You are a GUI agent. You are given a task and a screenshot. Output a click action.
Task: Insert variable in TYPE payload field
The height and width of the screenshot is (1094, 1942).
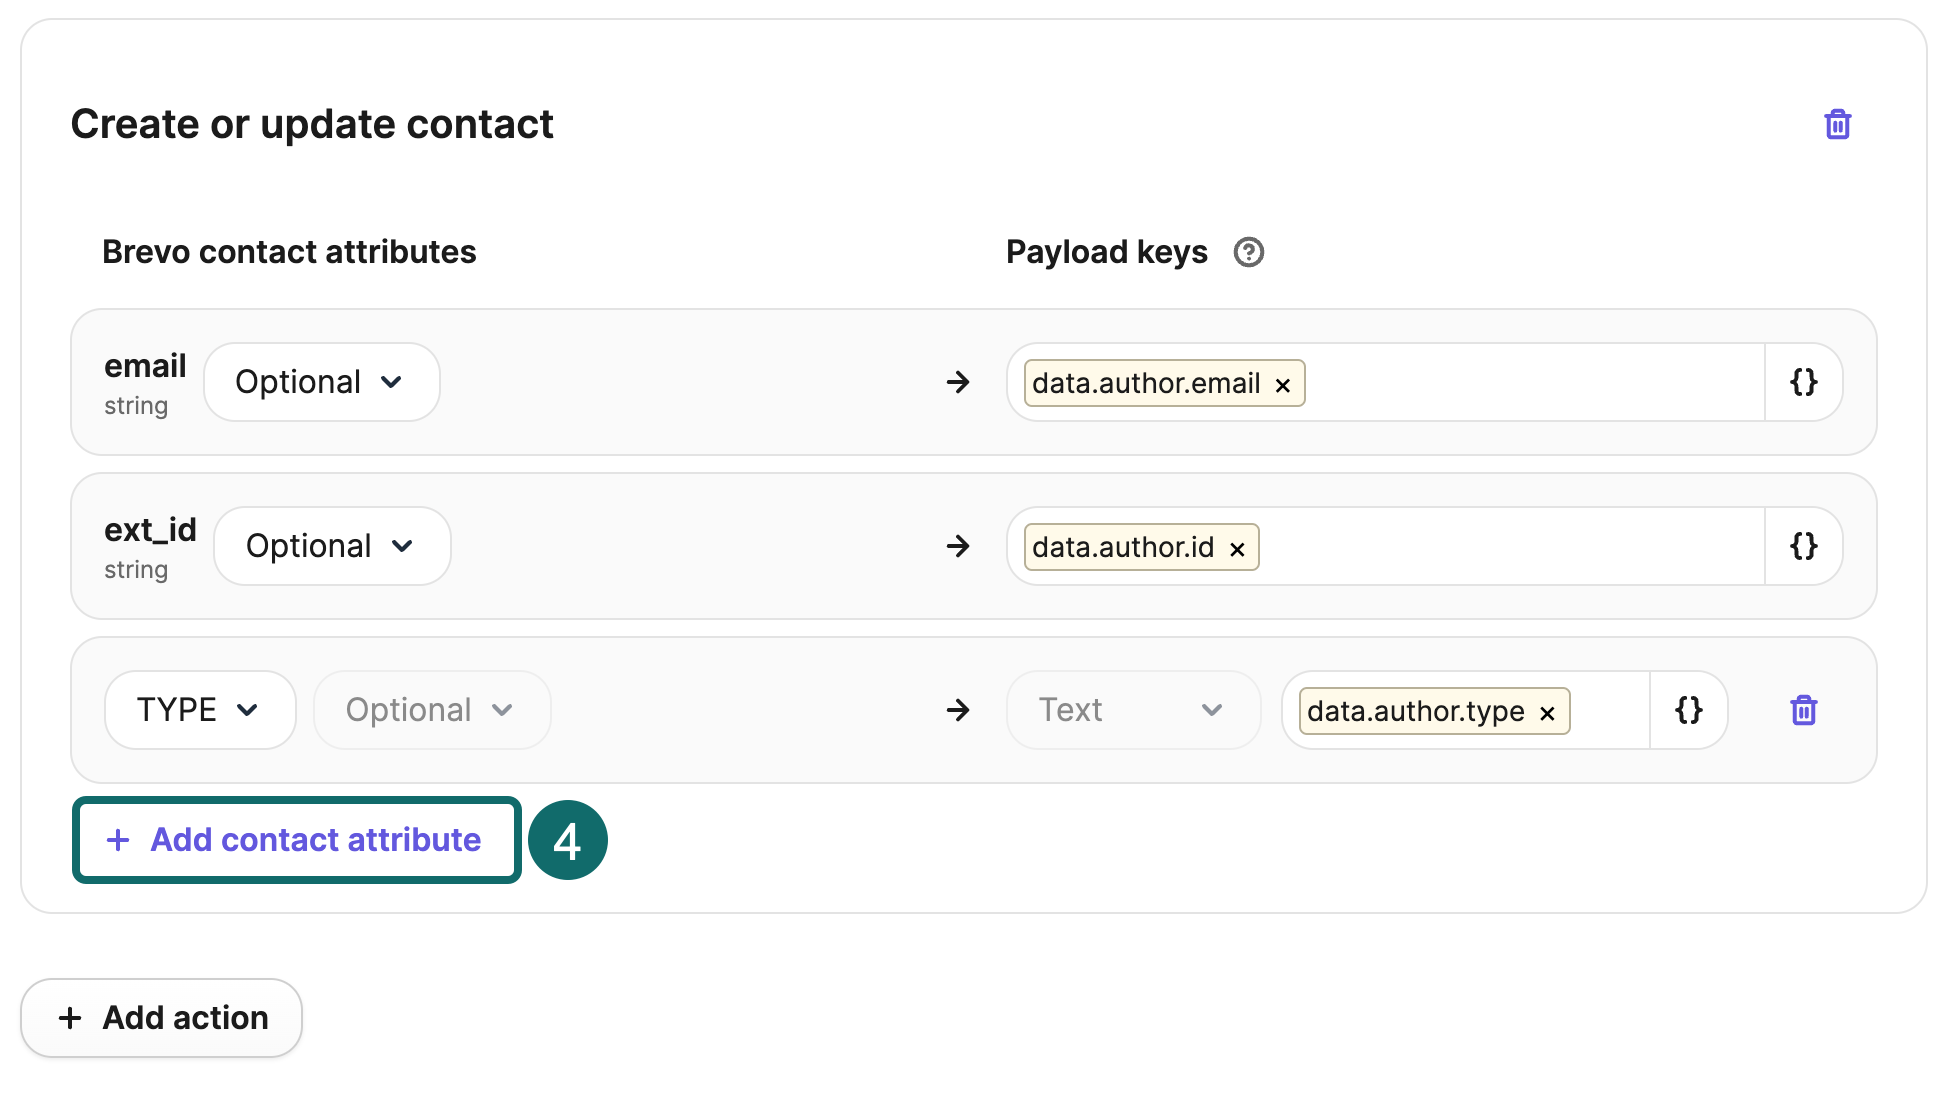[x=1688, y=710]
